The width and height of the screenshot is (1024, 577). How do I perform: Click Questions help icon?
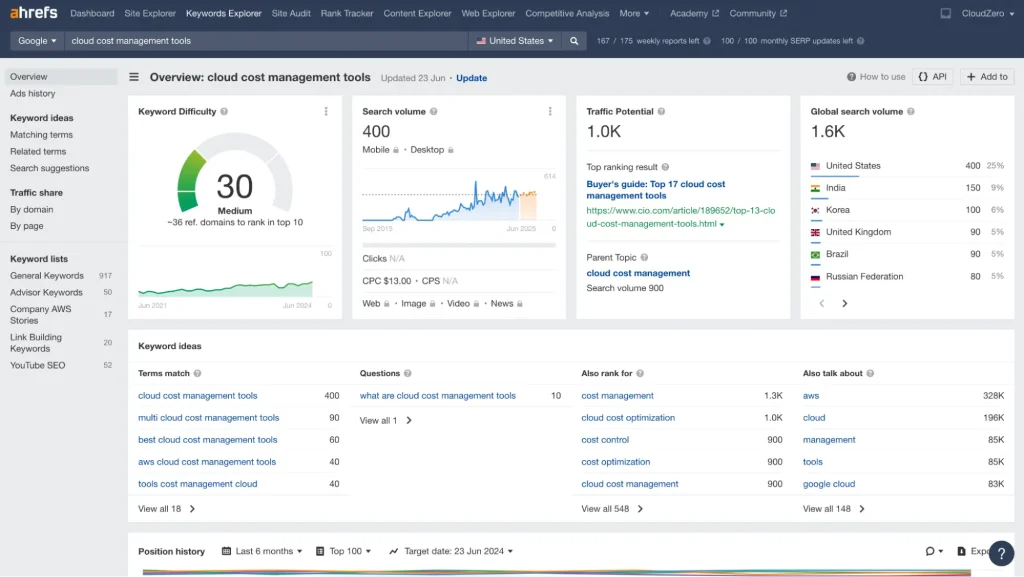pos(408,373)
